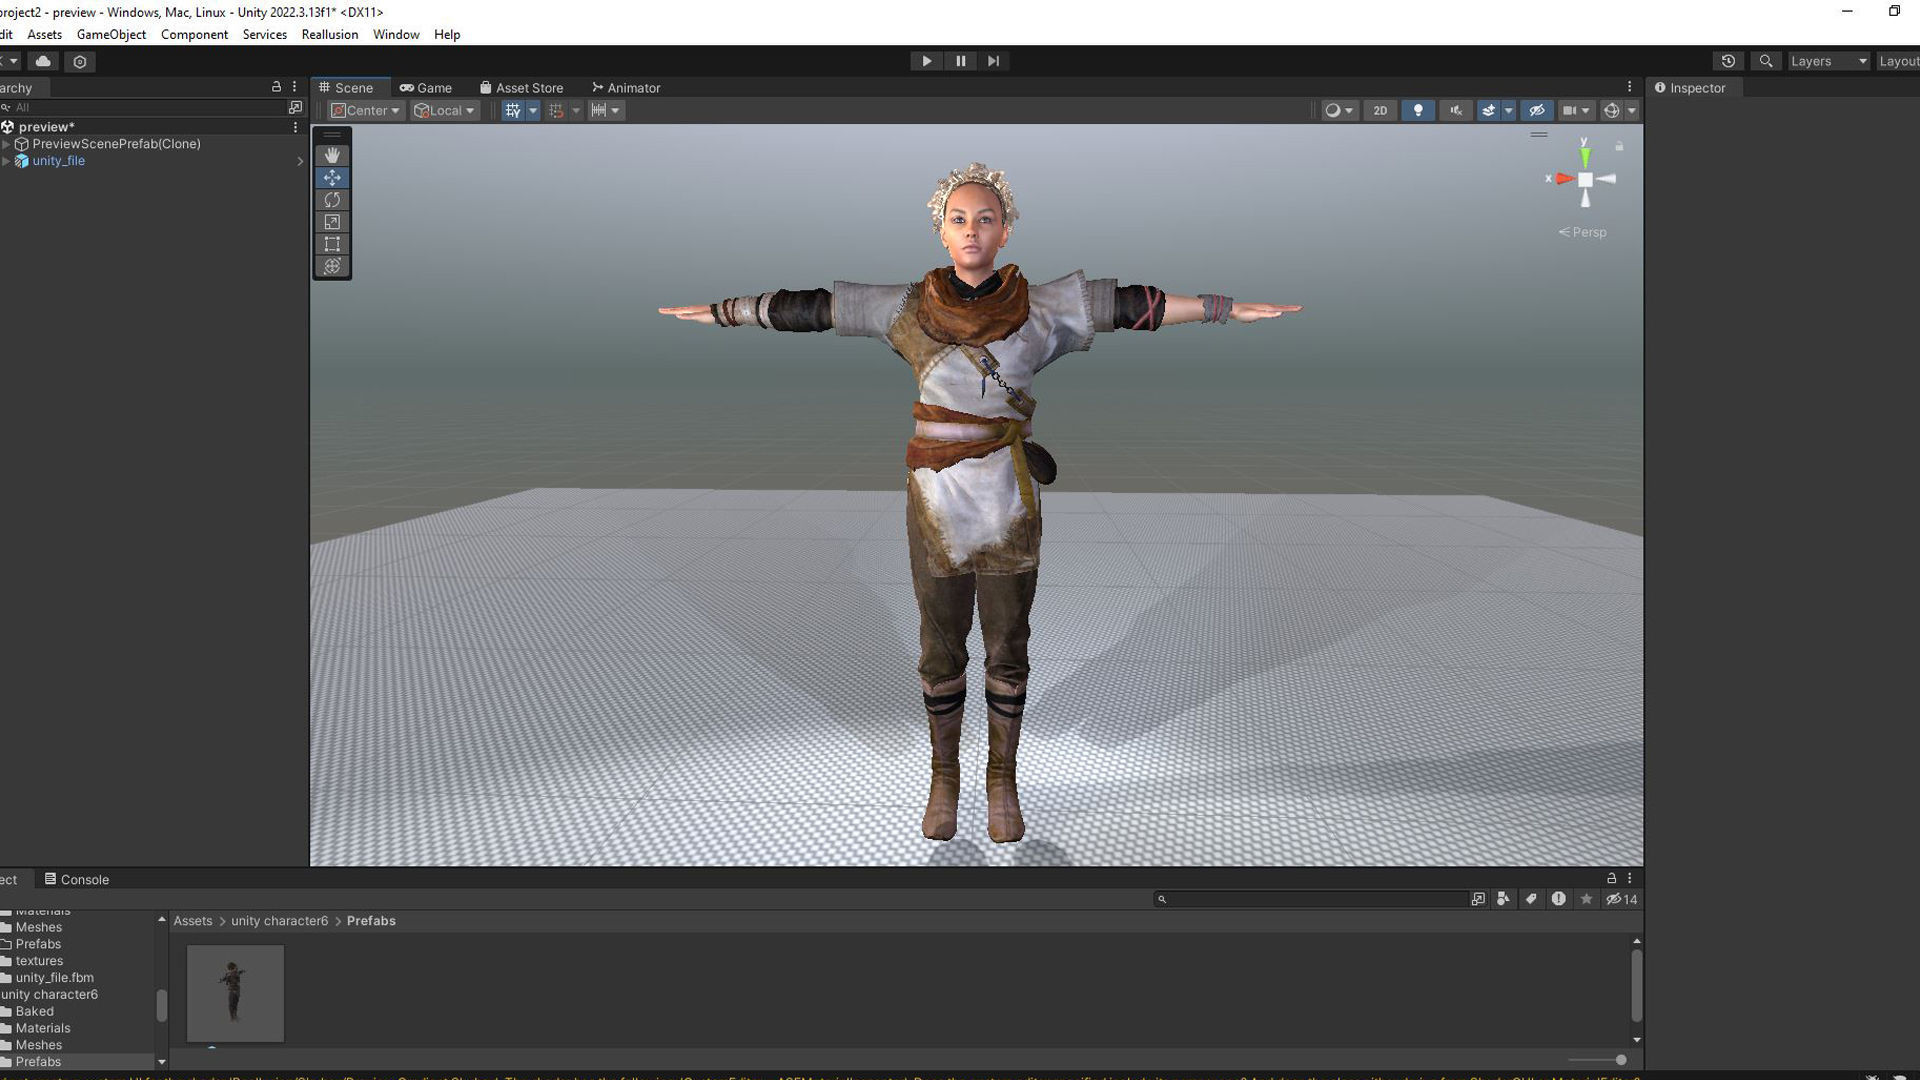Open scene effects dropdown arrow
This screenshot has height=1080, width=1920.
(1509, 111)
